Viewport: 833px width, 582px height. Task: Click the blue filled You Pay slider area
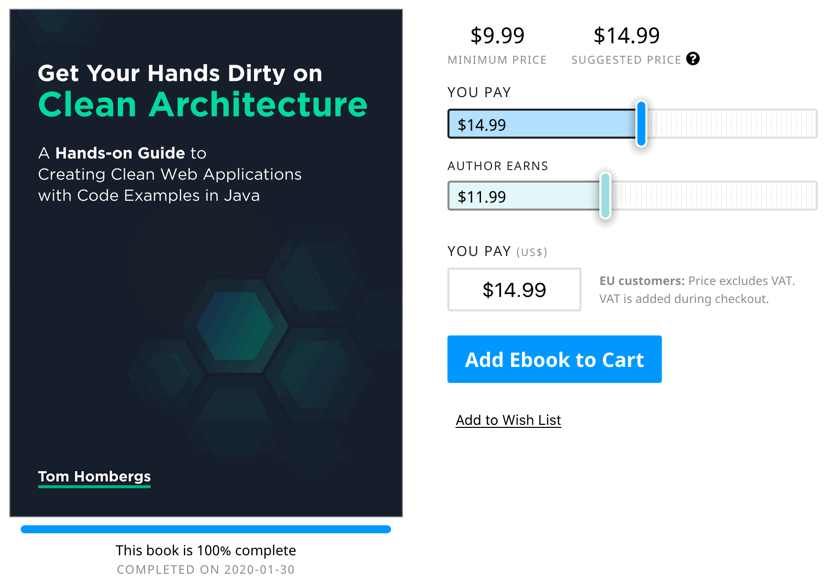tap(542, 124)
